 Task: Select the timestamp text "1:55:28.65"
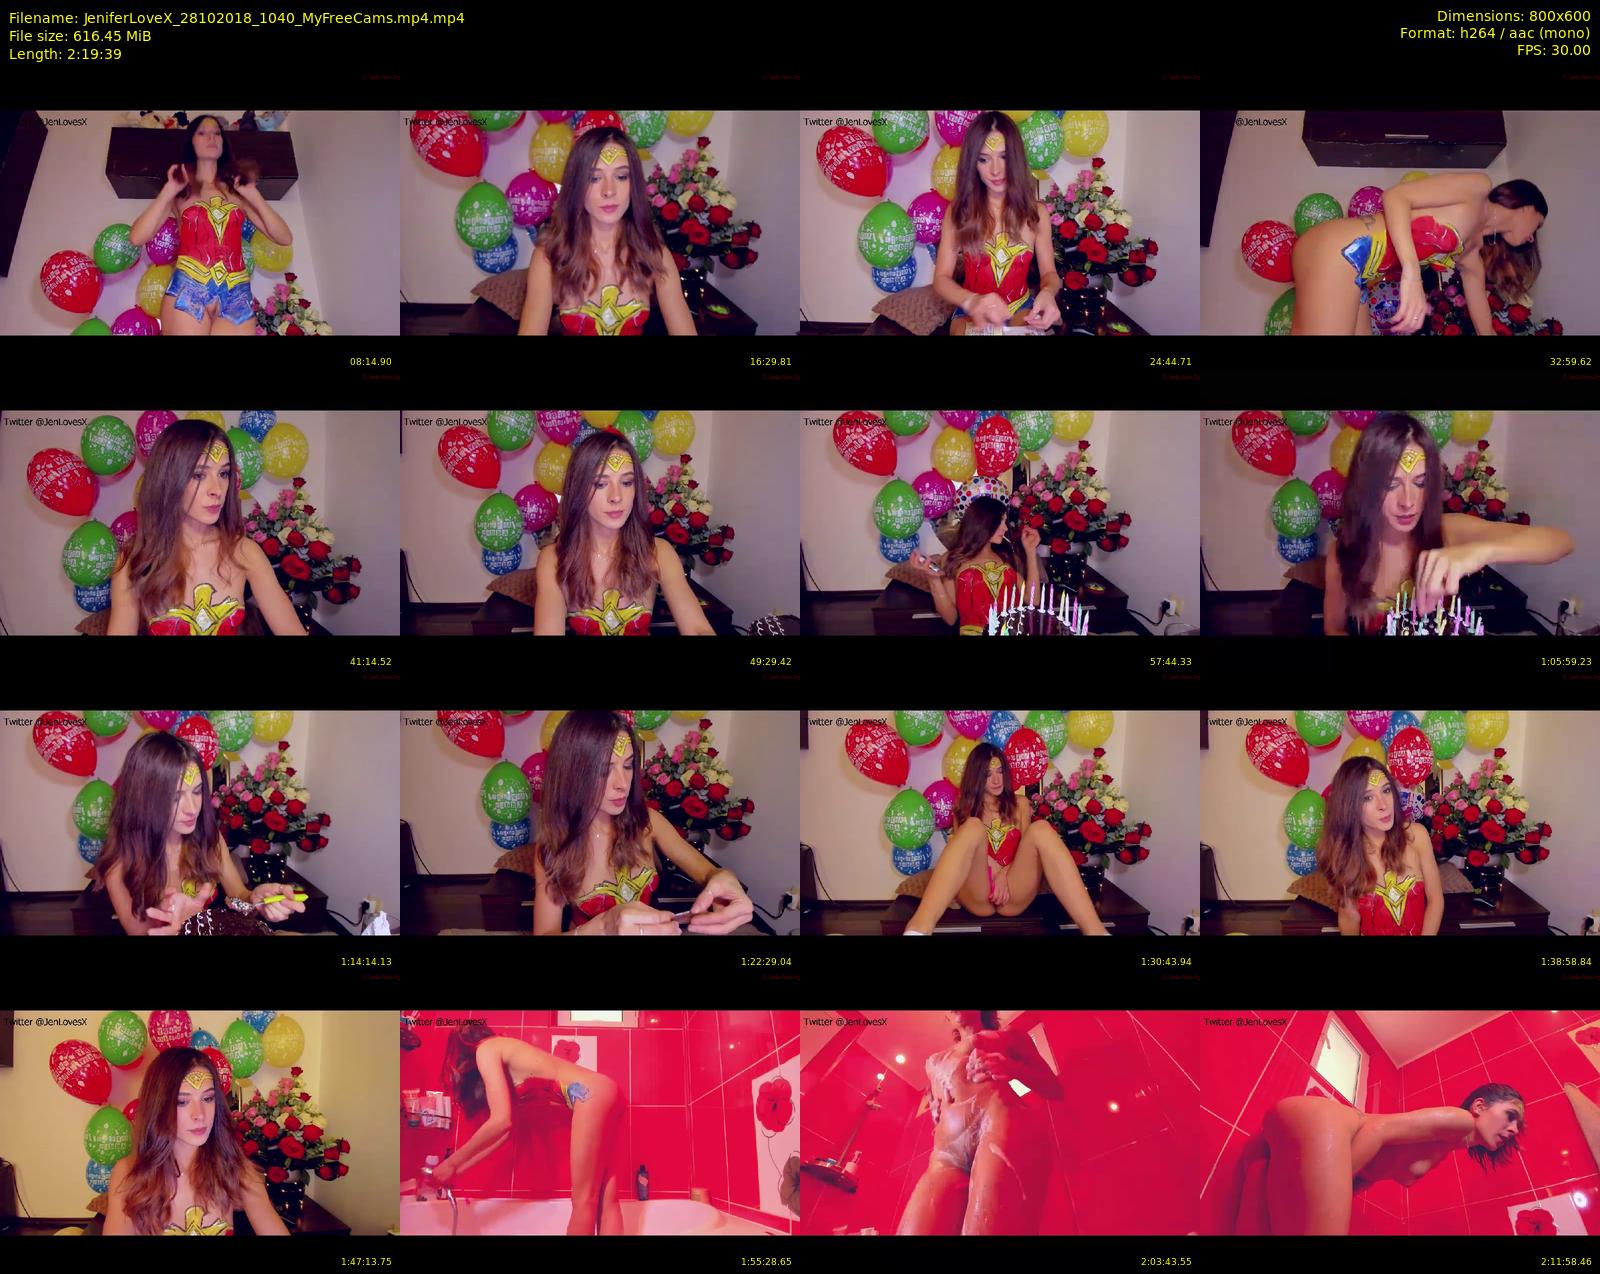[x=766, y=1262]
